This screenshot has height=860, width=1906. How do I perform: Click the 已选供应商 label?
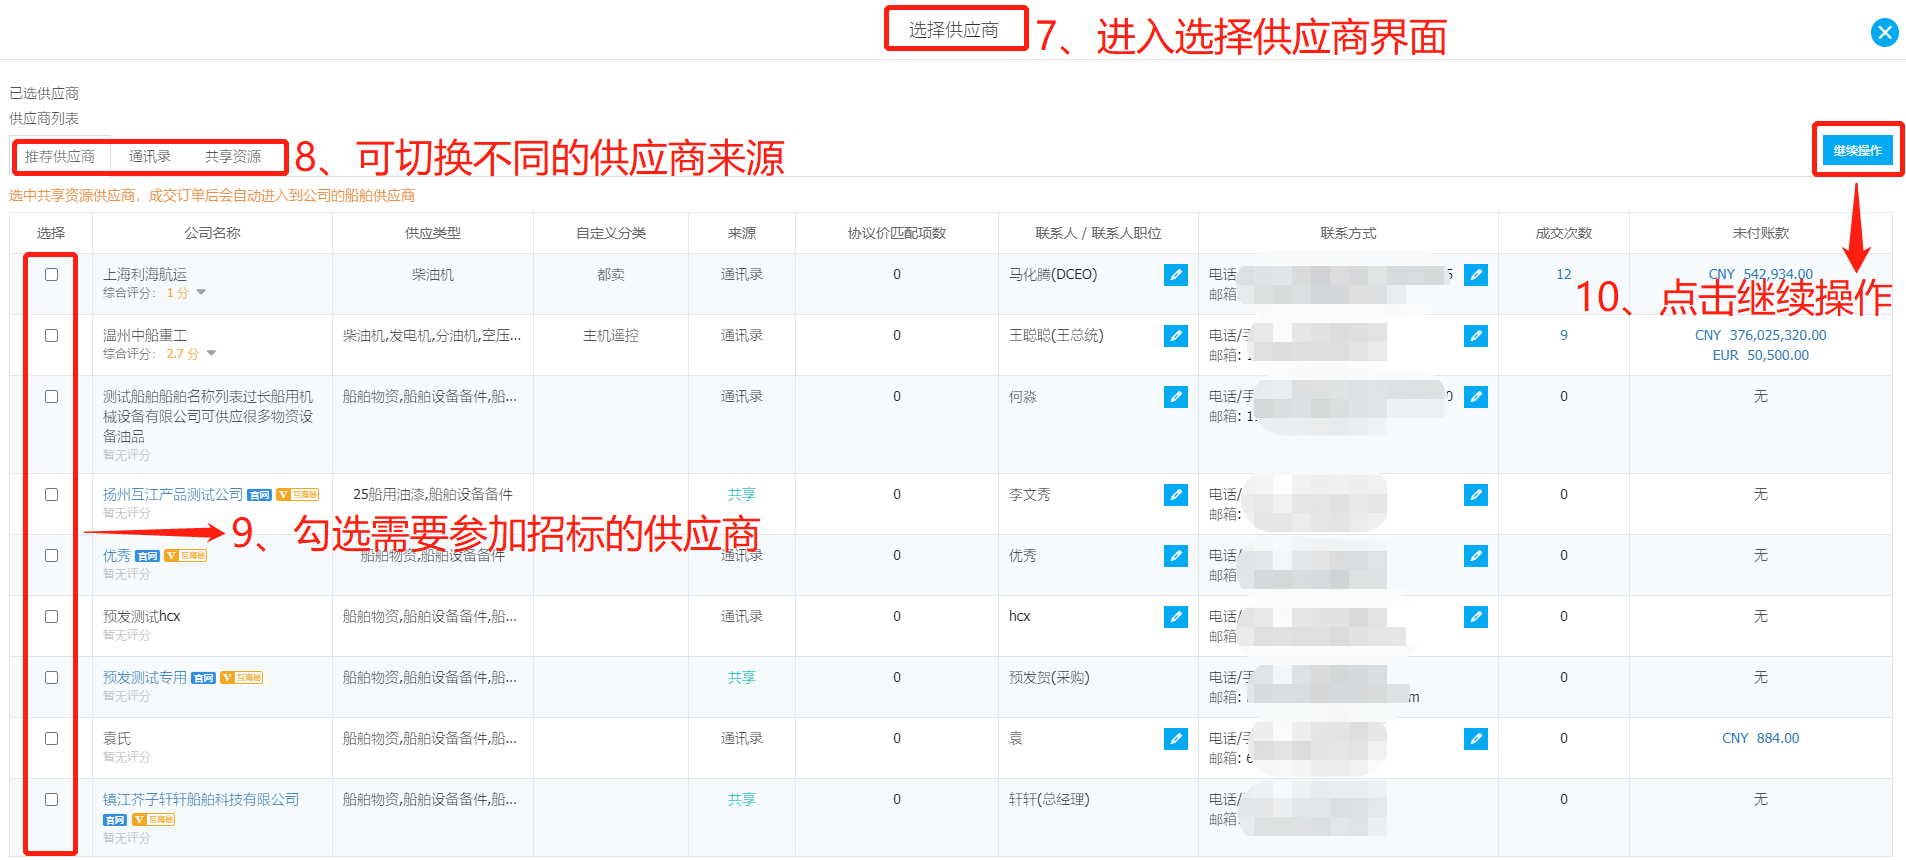(x=44, y=93)
